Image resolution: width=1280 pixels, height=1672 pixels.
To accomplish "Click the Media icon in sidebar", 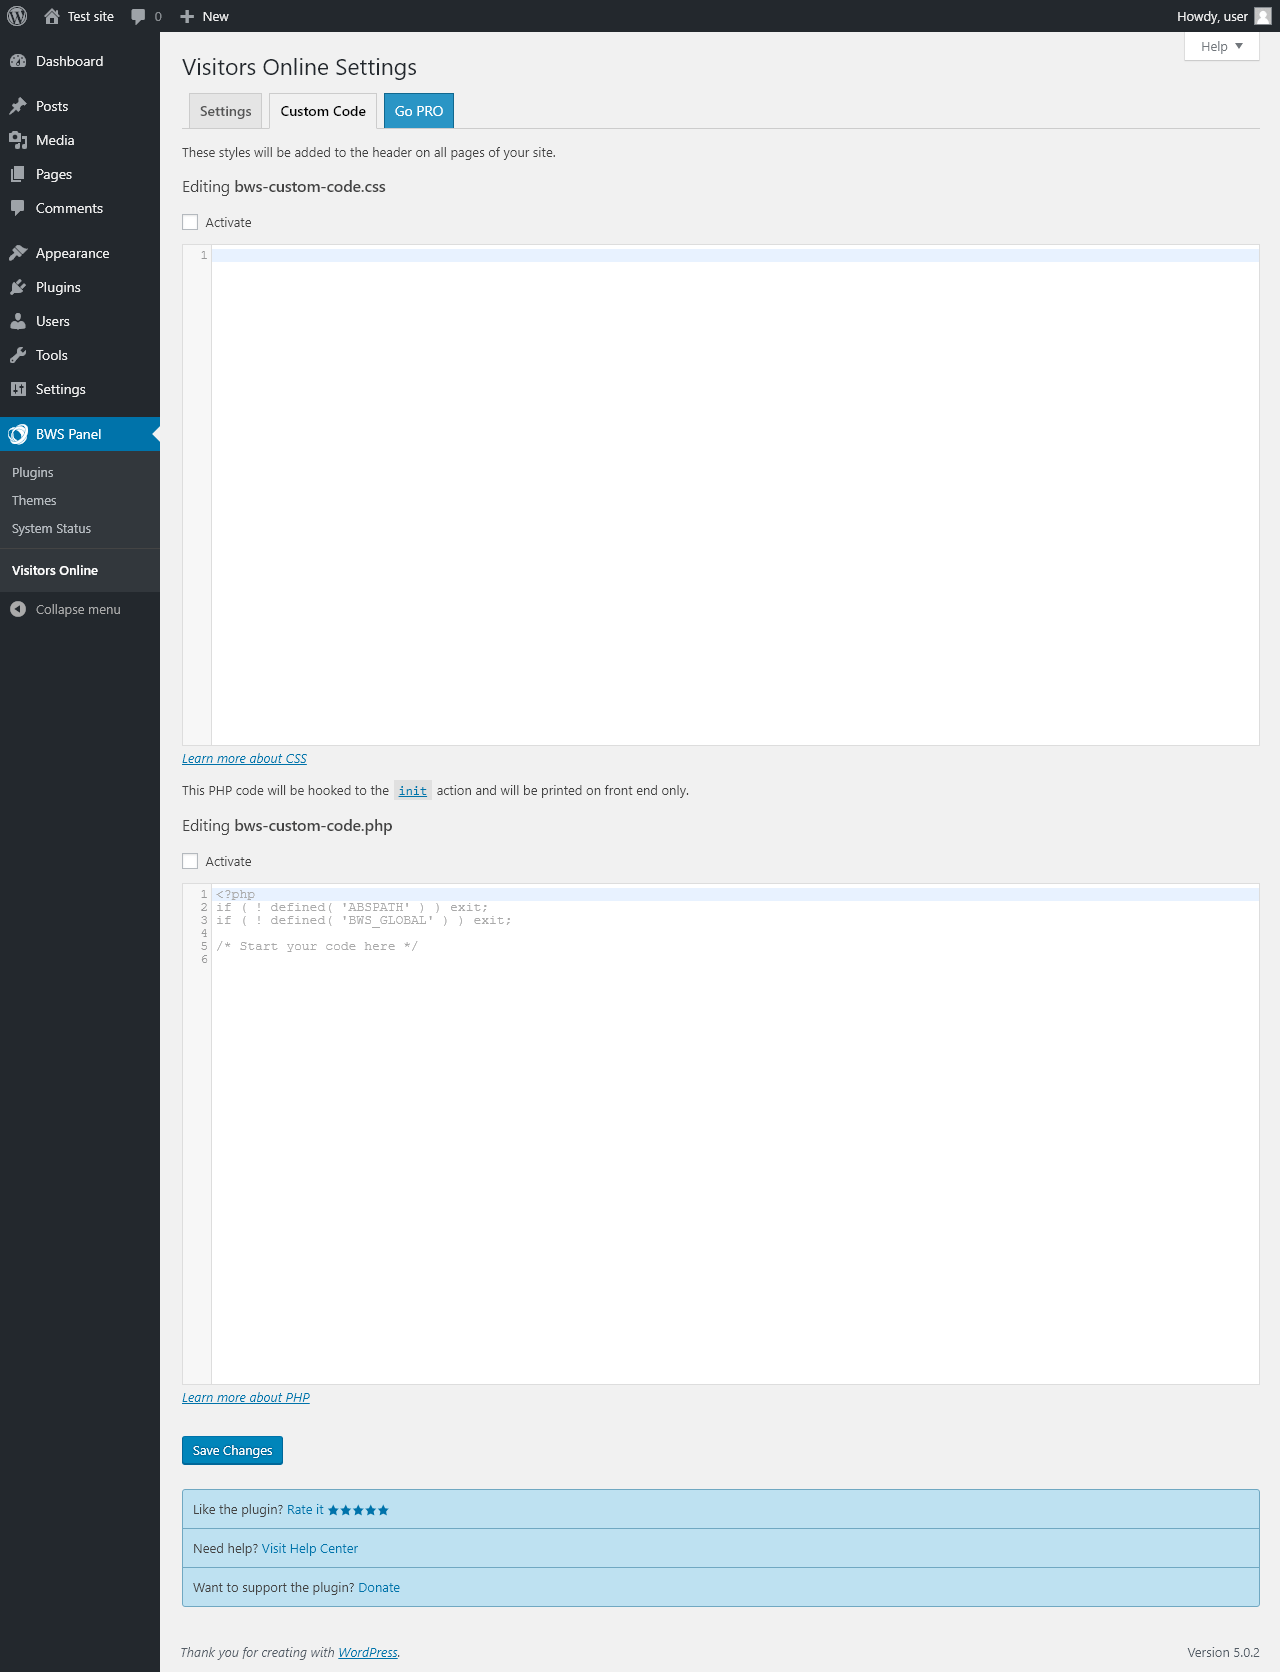I will pos(18,140).
